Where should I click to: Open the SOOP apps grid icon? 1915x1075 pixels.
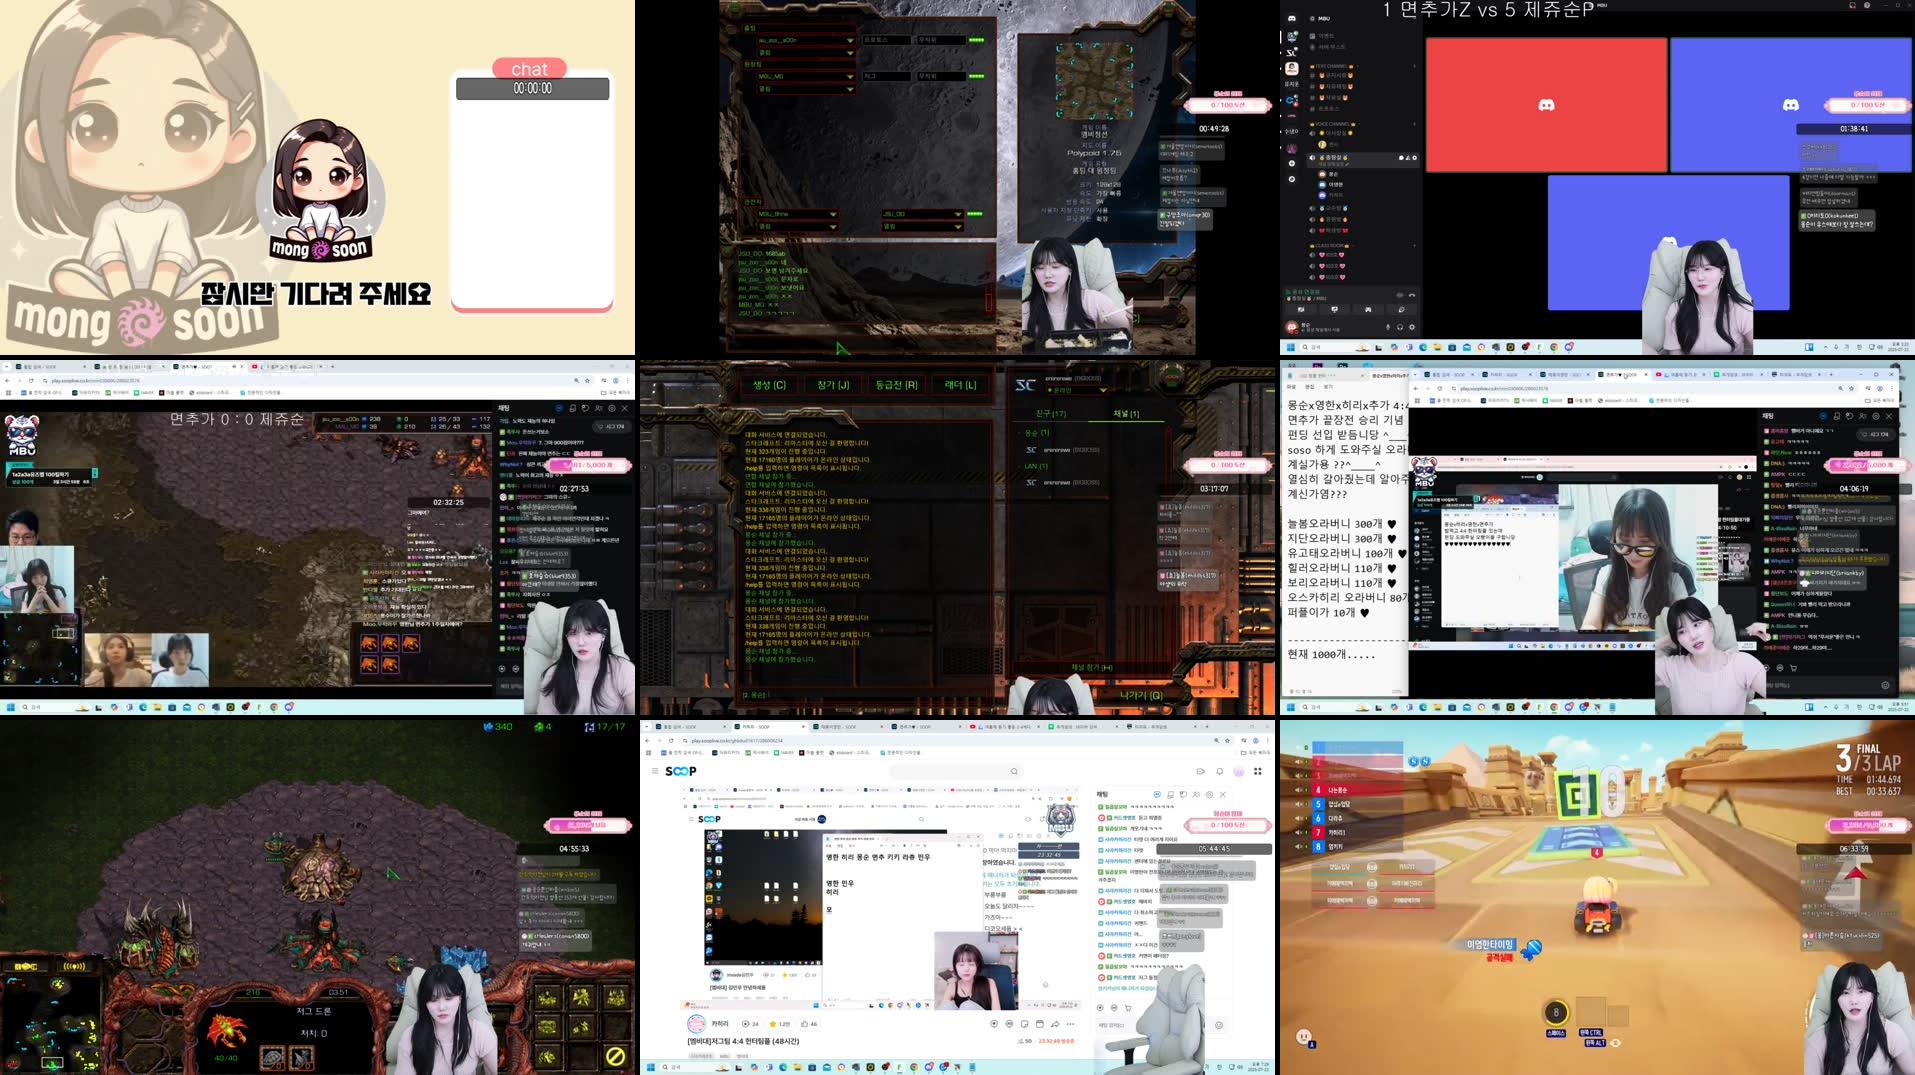point(1257,771)
